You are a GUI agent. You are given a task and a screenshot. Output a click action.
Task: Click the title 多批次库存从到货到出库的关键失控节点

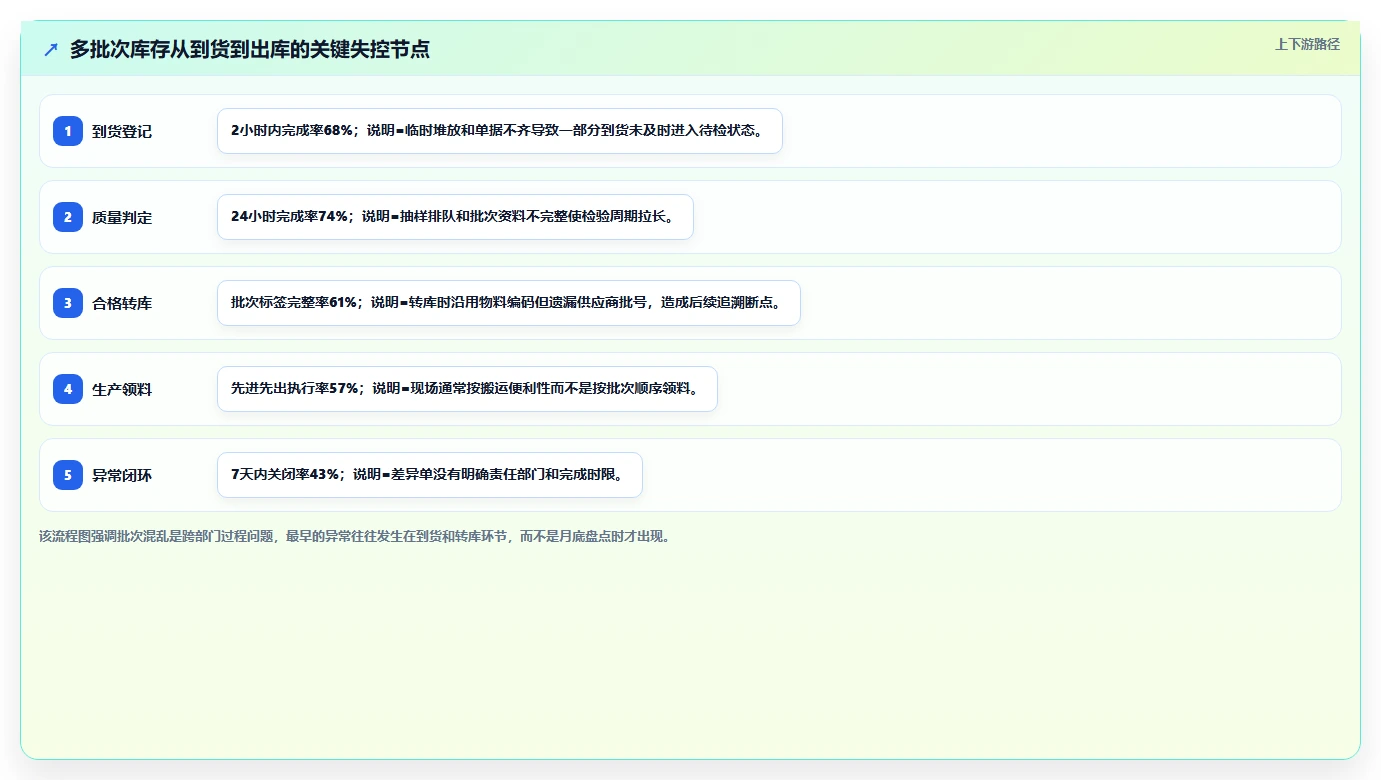click(250, 49)
